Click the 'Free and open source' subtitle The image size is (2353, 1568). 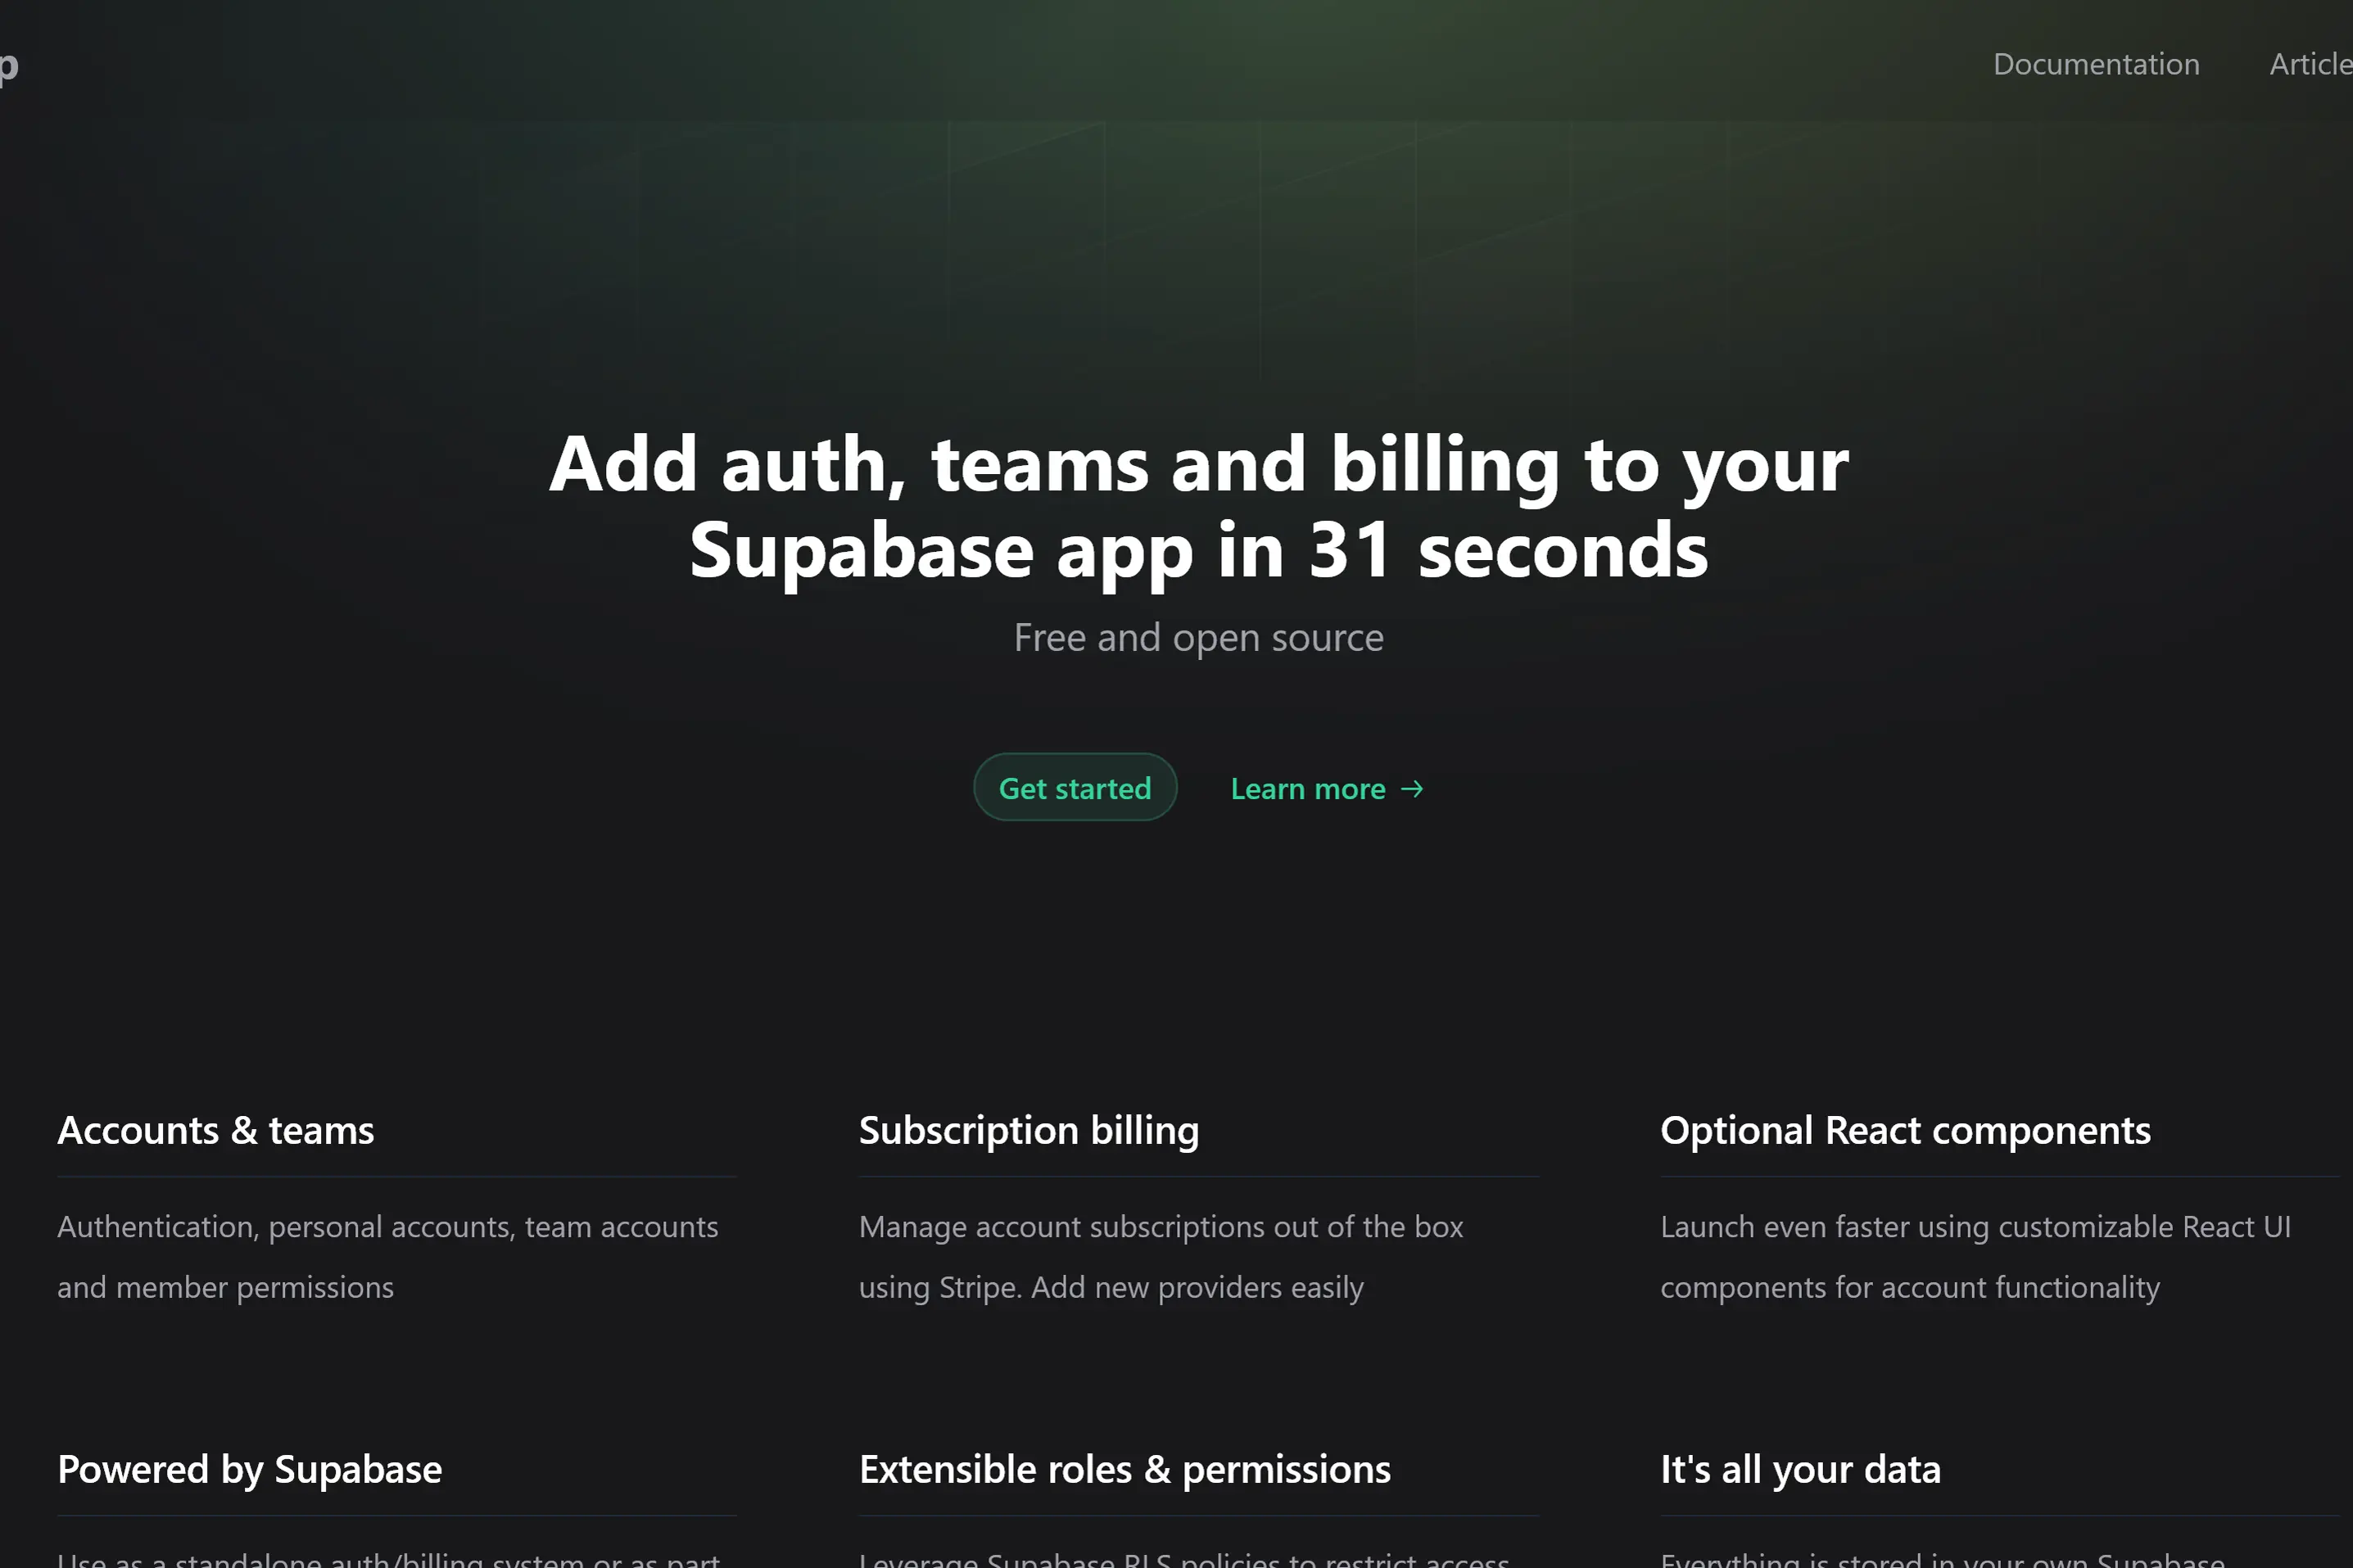[1198, 638]
